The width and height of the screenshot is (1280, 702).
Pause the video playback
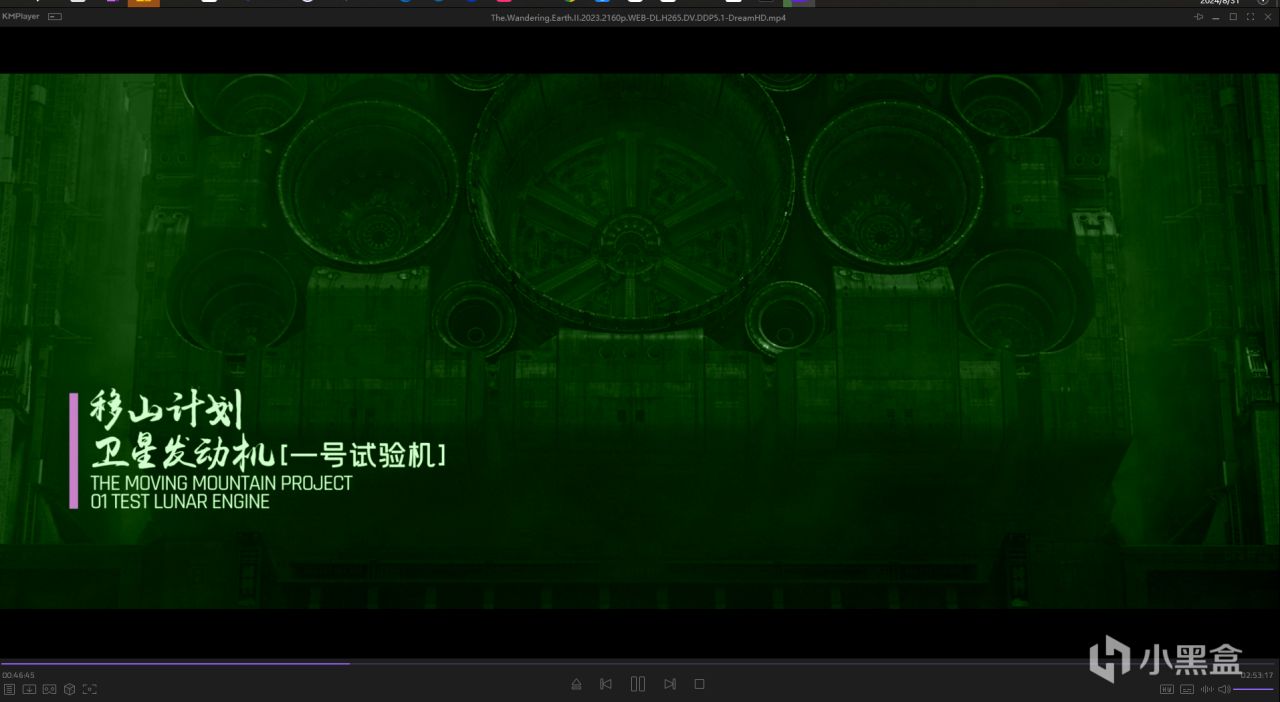[638, 684]
